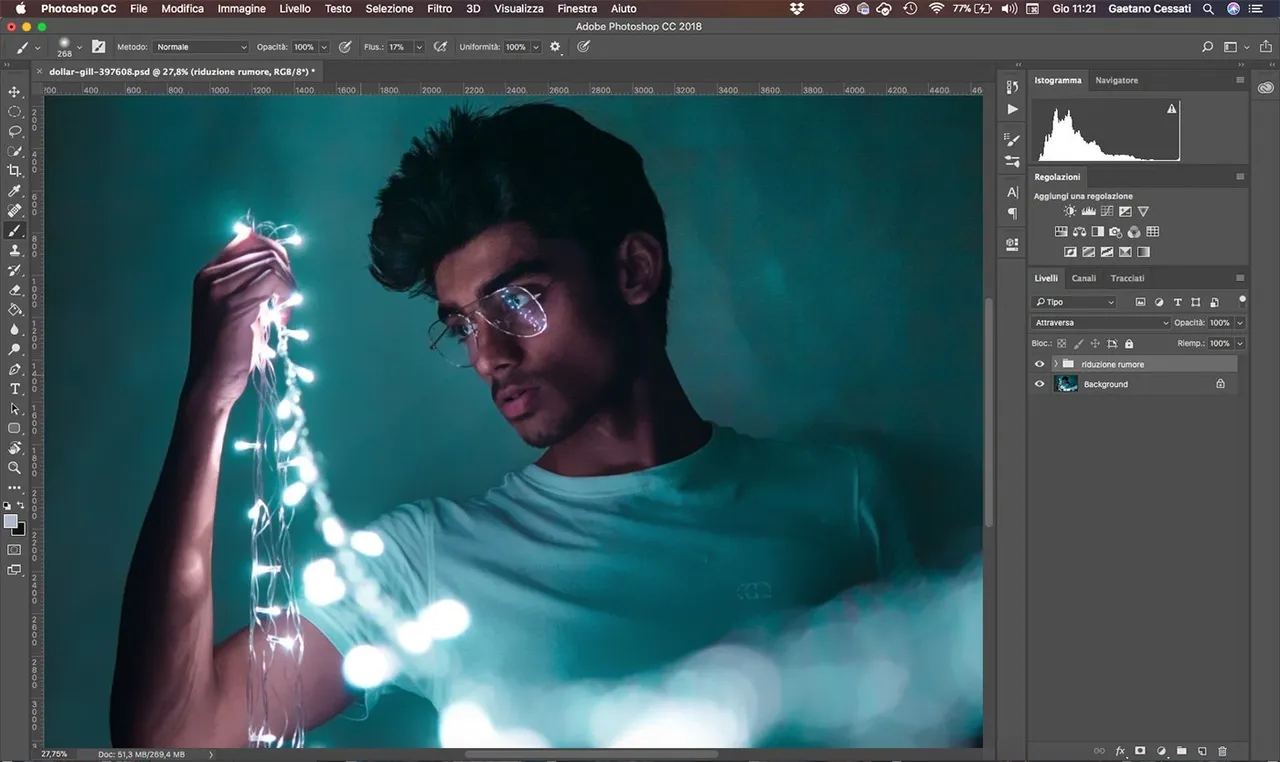Select the Crop tool

(14, 171)
